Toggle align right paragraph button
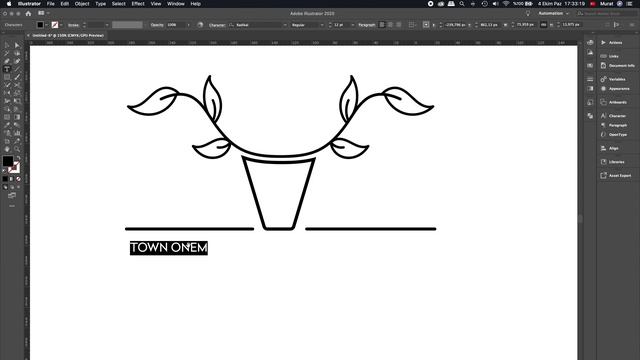Viewport: 640px width, 360px height. [399, 25]
